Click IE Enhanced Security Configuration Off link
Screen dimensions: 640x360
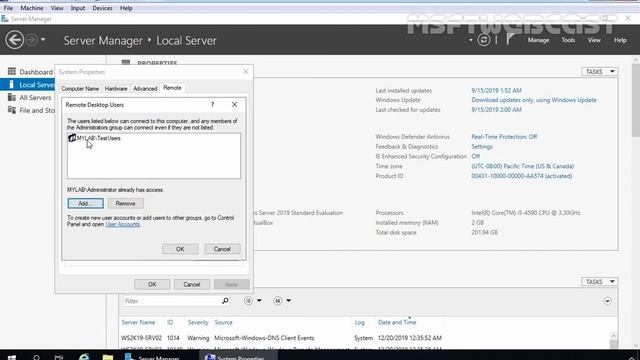coord(476,156)
